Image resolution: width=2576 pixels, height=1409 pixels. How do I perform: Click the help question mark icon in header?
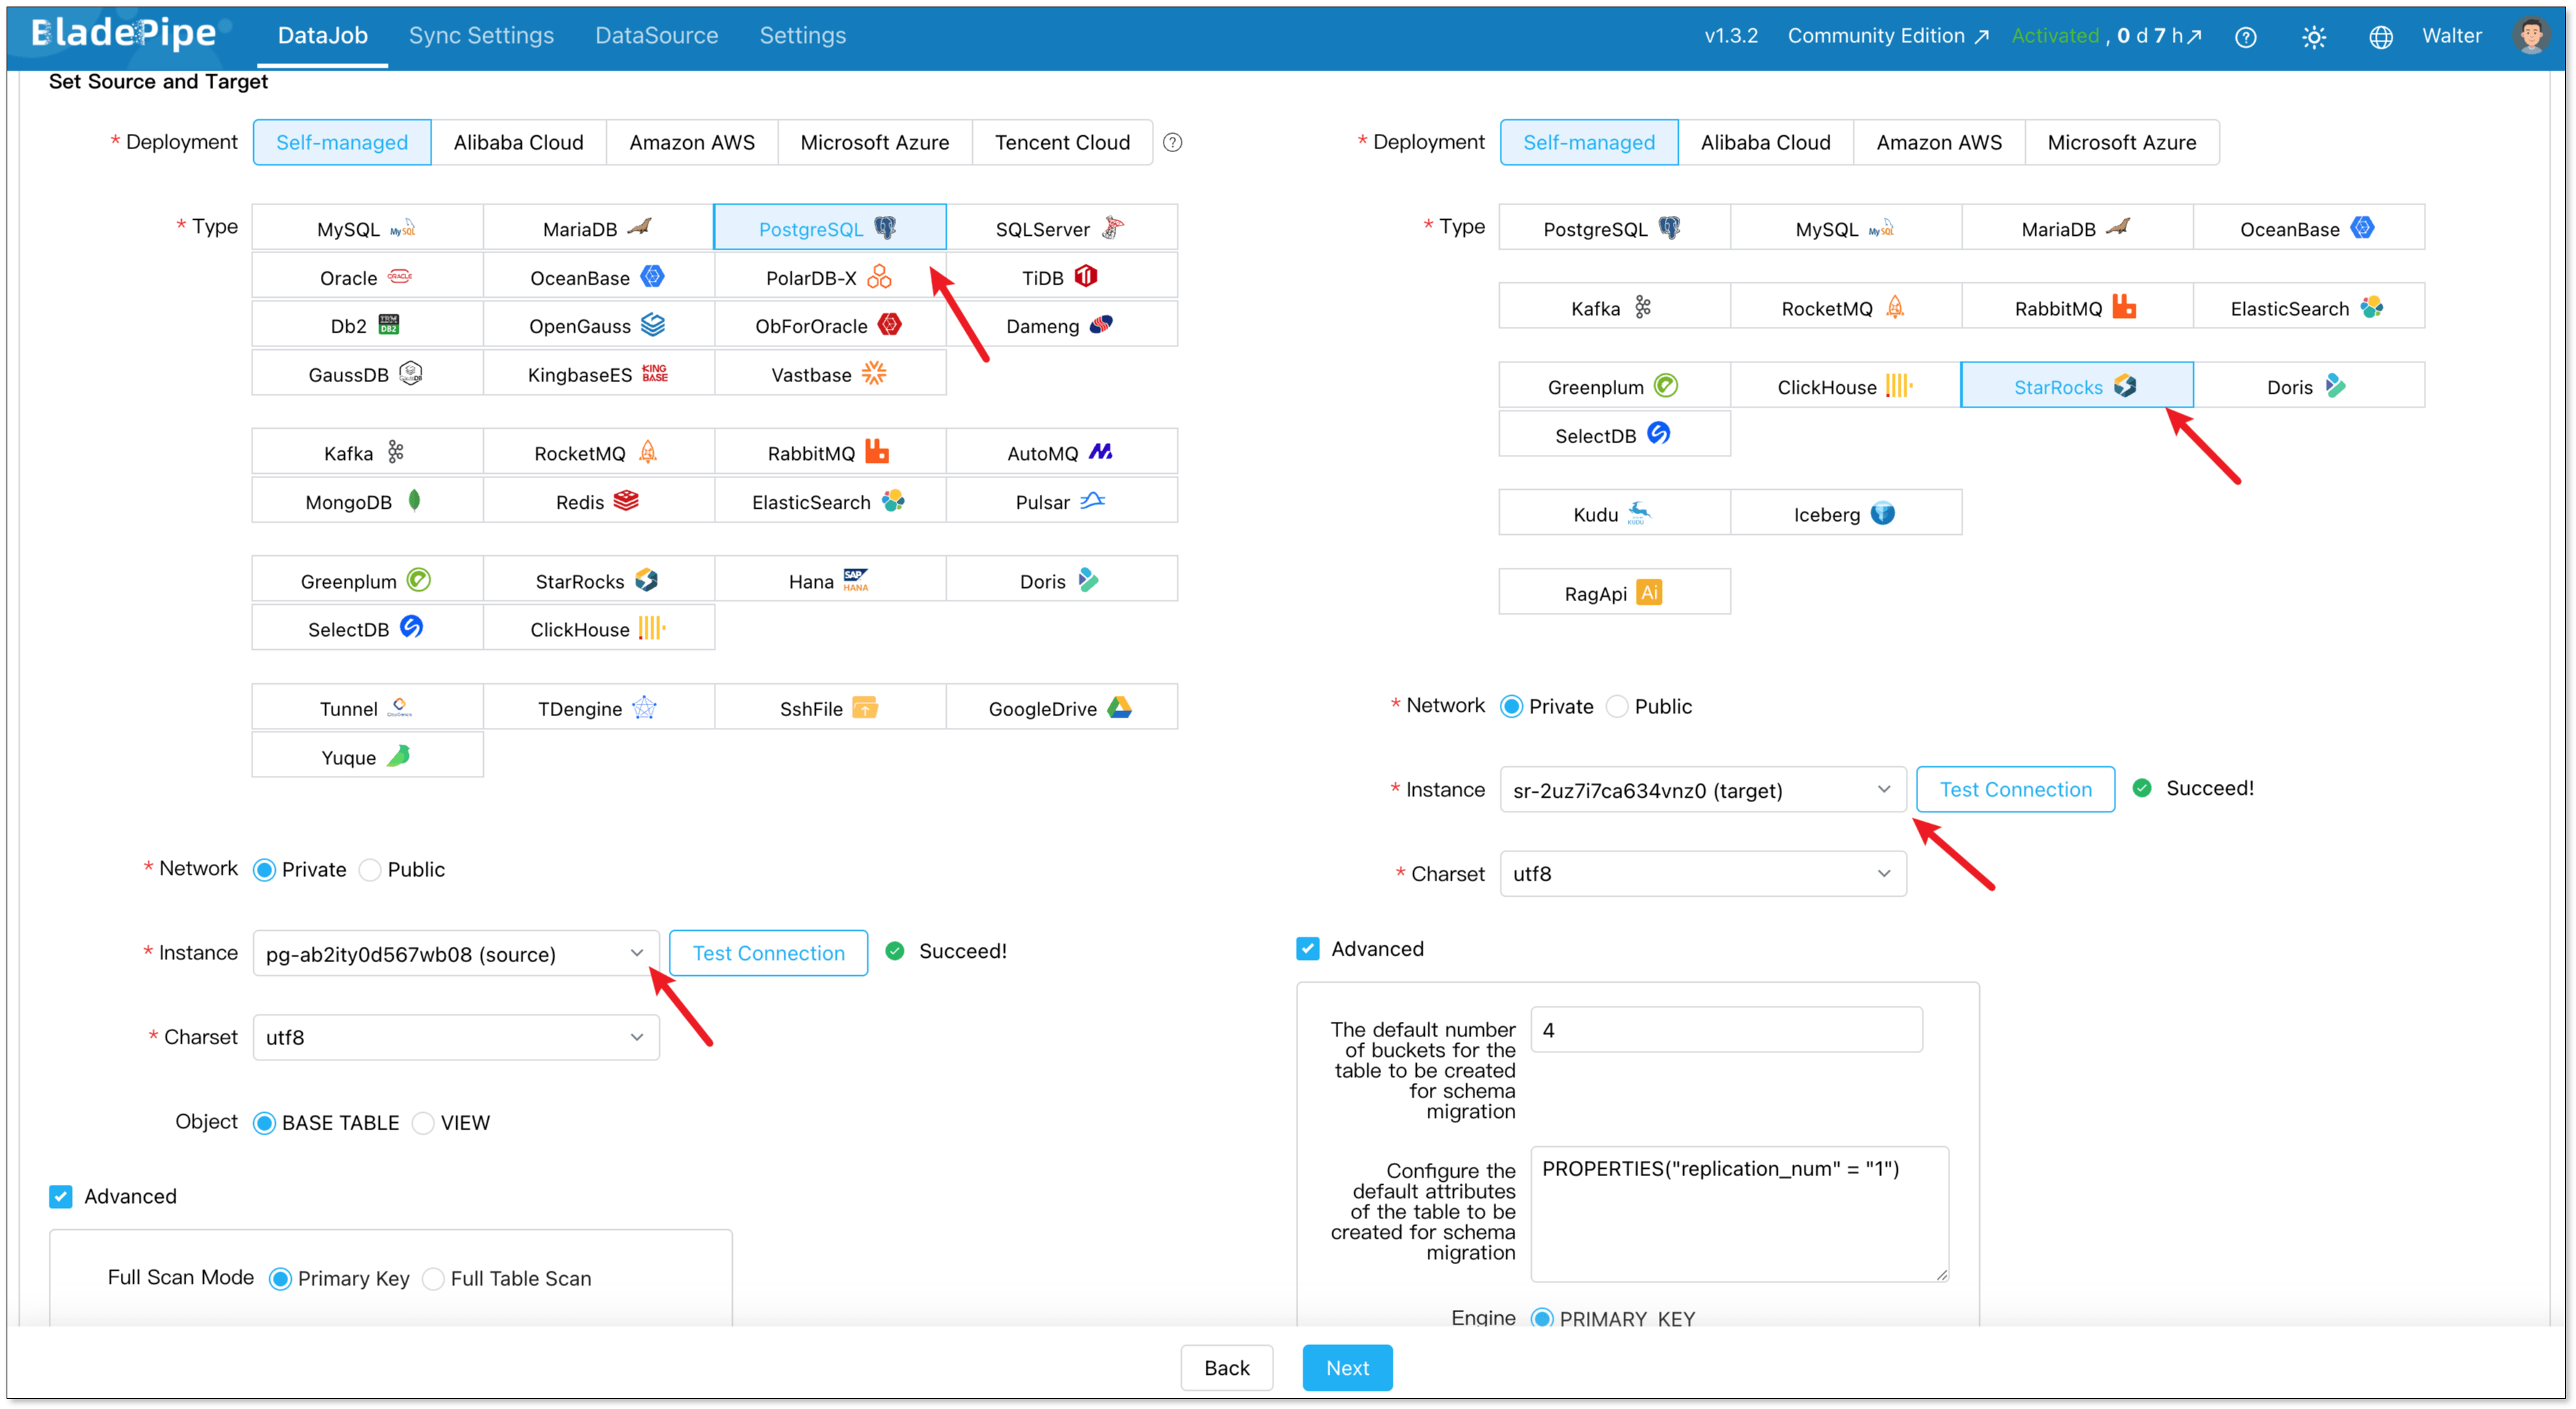click(2245, 37)
